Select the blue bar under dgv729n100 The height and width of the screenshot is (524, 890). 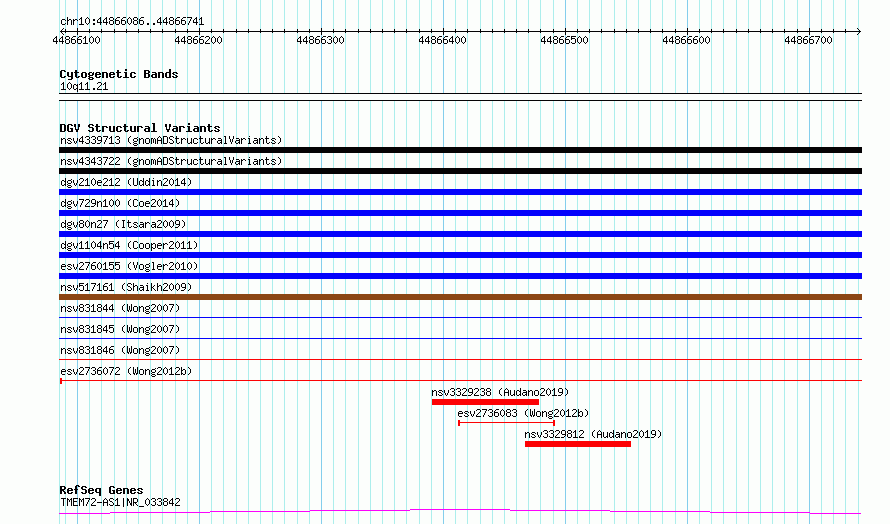[x=460, y=213]
